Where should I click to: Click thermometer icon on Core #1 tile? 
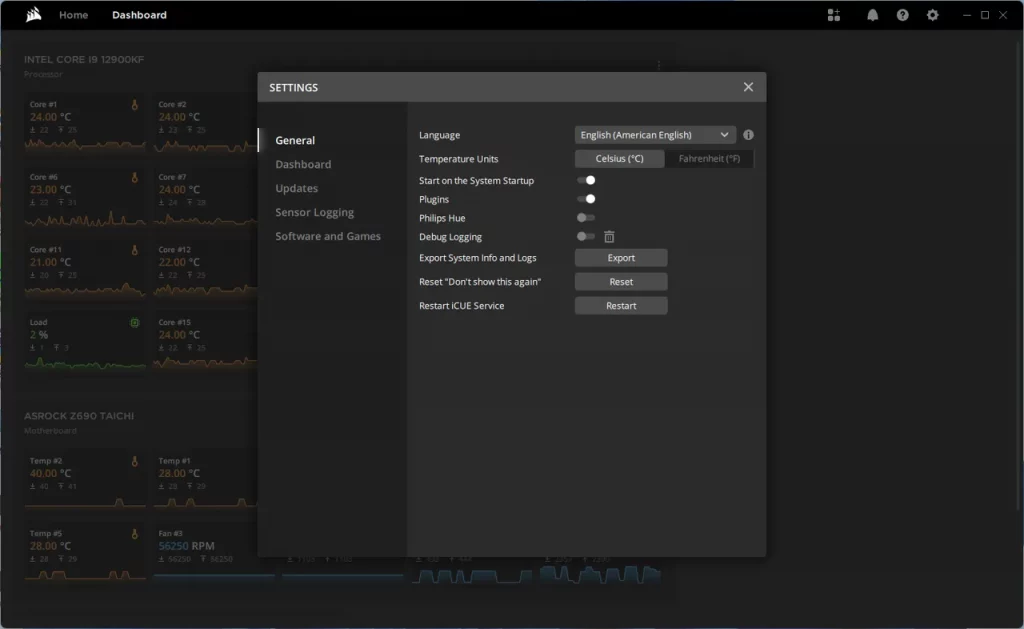coord(135,105)
